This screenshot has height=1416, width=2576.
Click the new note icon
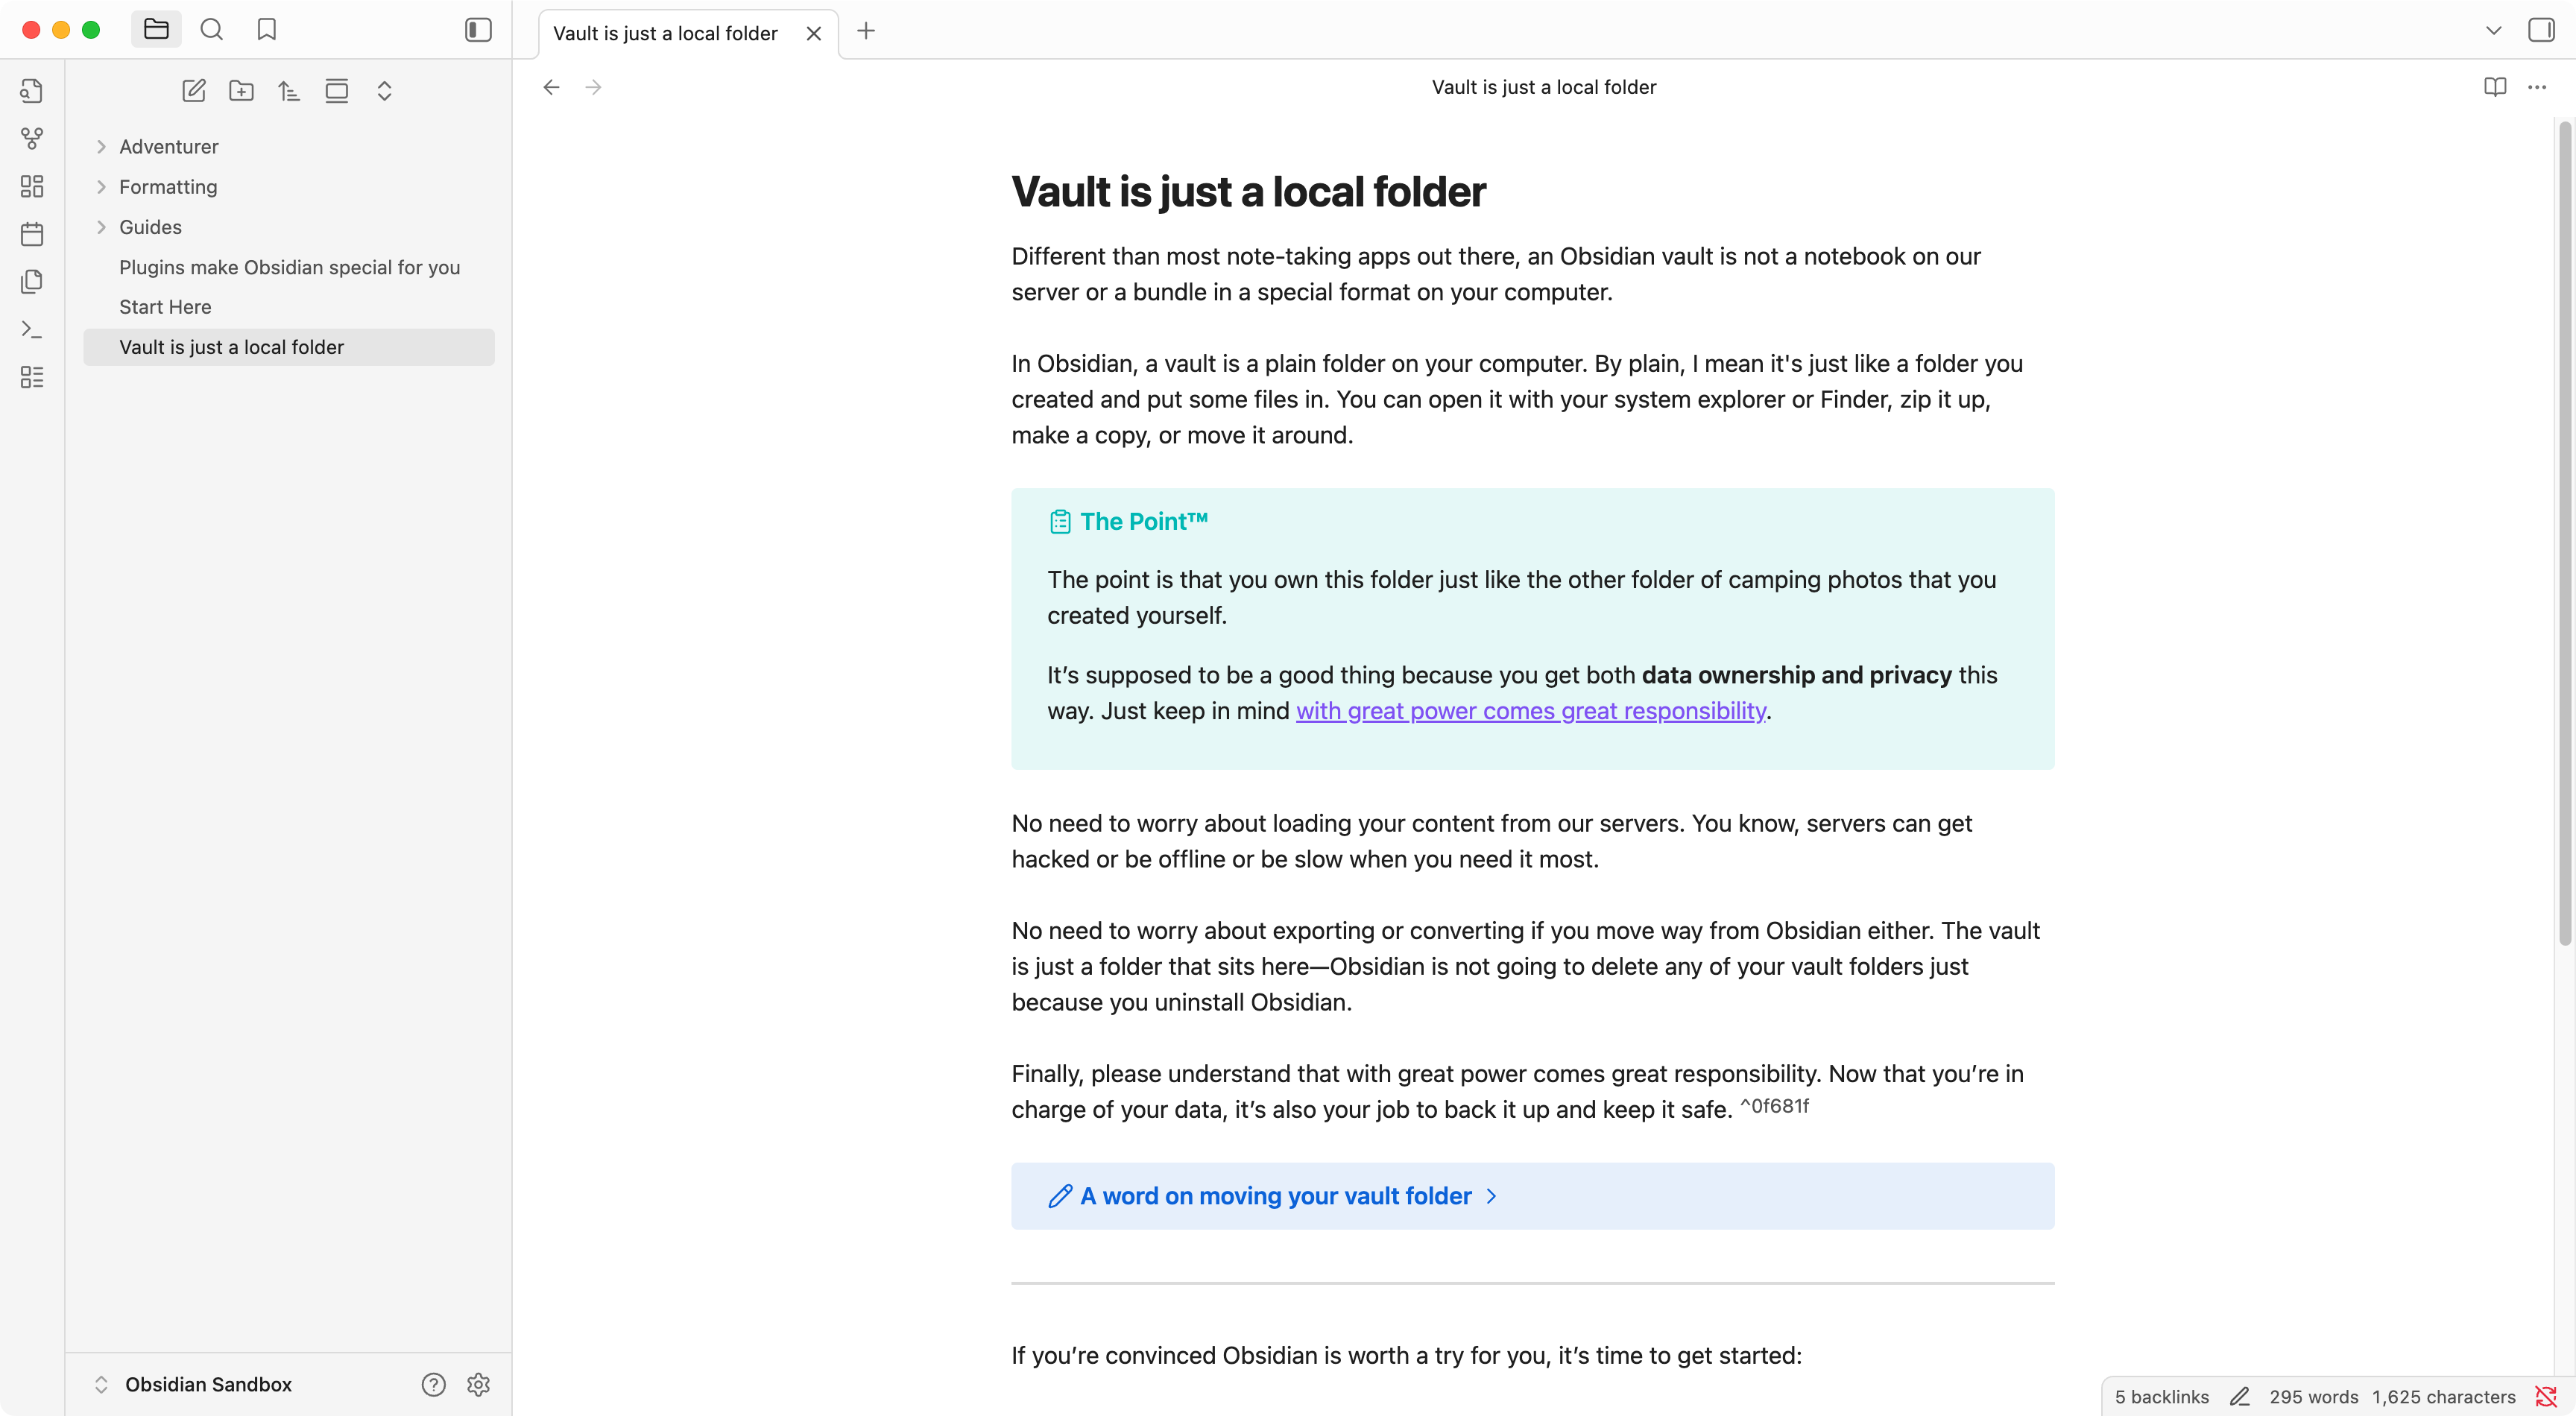click(194, 91)
